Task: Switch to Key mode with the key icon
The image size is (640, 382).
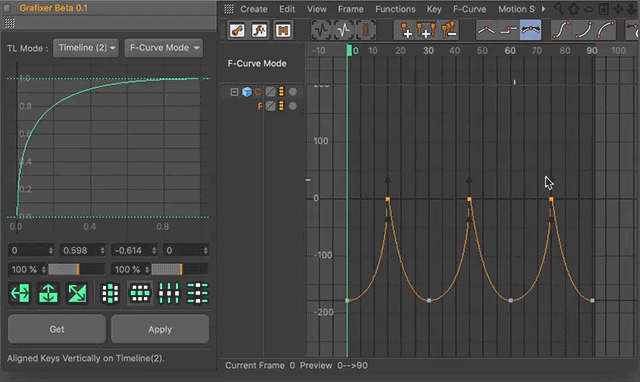Action: click(x=237, y=30)
